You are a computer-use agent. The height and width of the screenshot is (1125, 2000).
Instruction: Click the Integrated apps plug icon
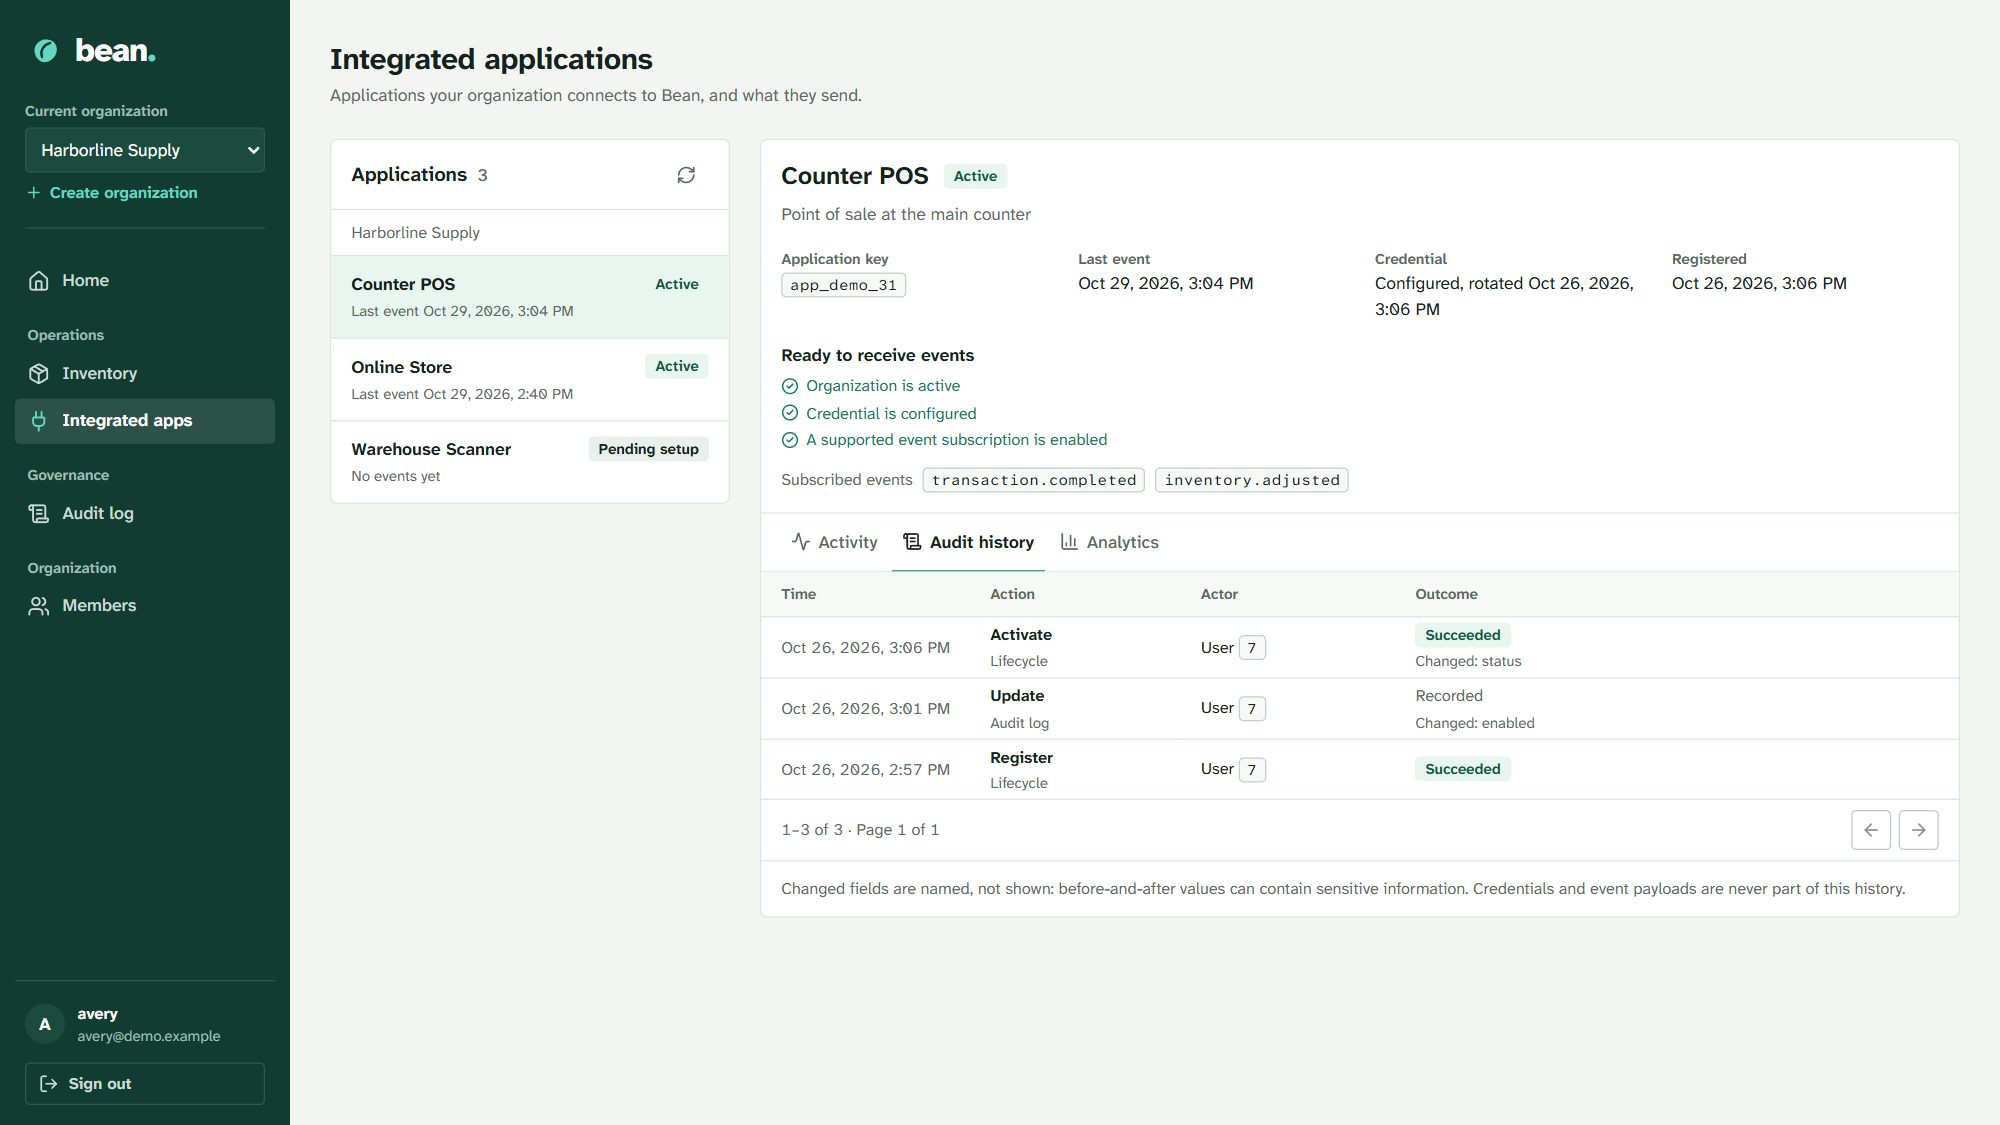pos(38,421)
